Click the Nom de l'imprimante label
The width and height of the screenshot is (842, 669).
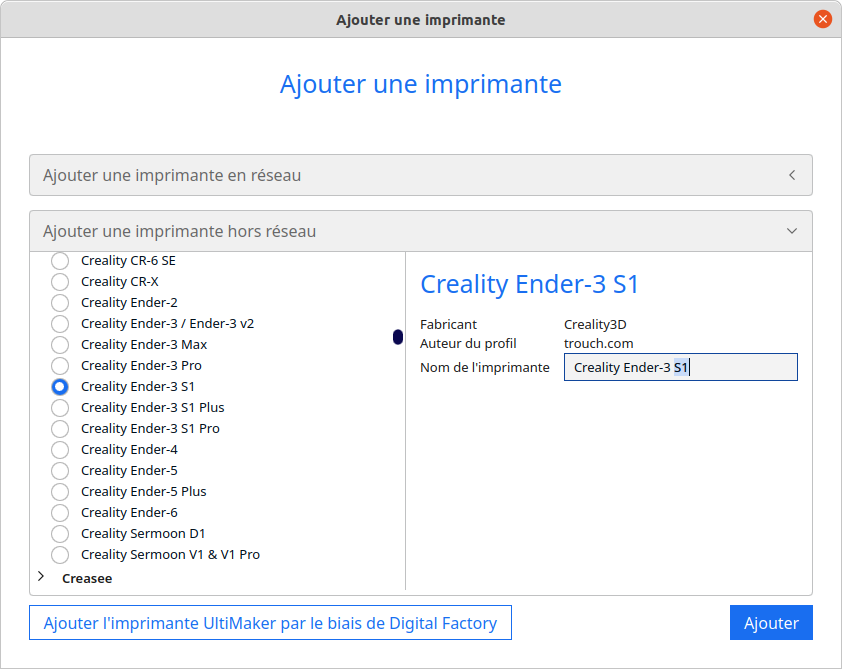click(x=485, y=367)
